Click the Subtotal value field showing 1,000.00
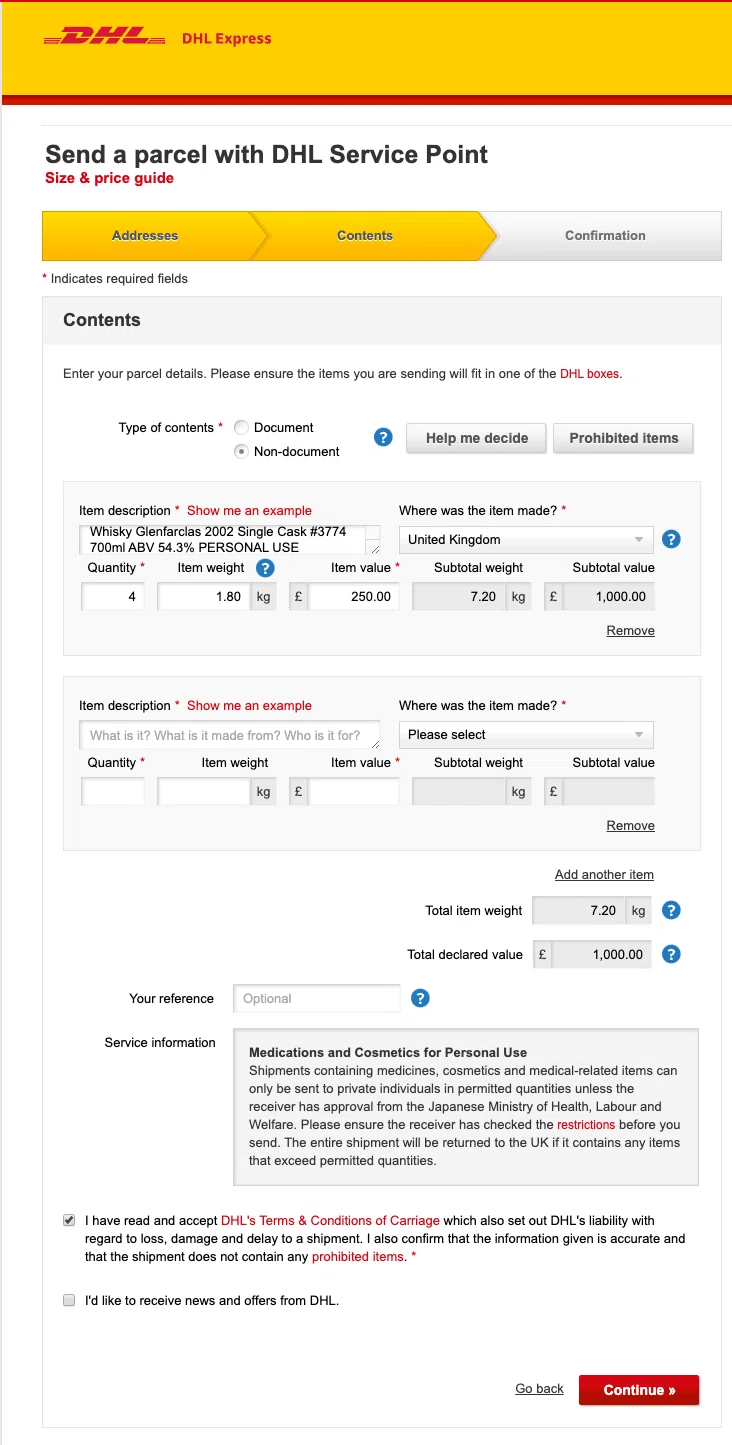The image size is (732, 1445). pos(609,597)
